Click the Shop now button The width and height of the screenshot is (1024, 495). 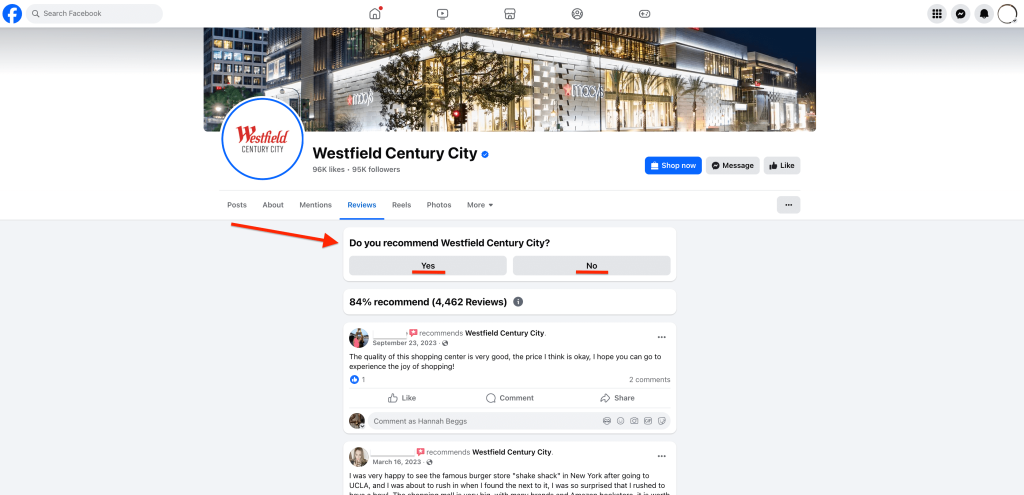(x=673, y=166)
